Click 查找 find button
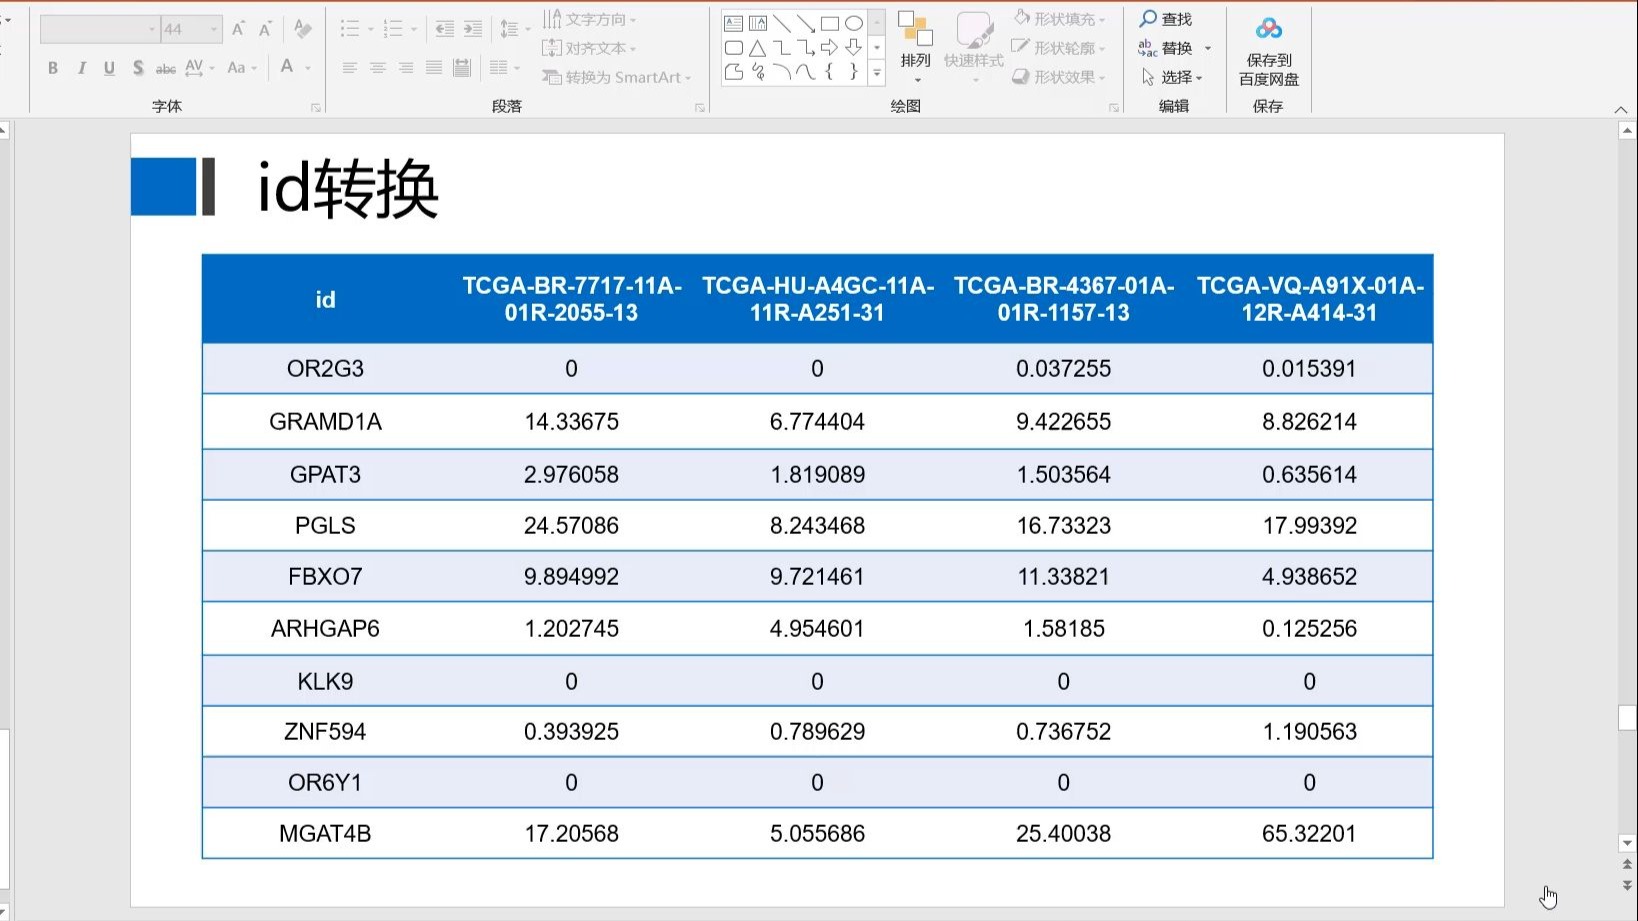The image size is (1638, 921). coord(1166,19)
